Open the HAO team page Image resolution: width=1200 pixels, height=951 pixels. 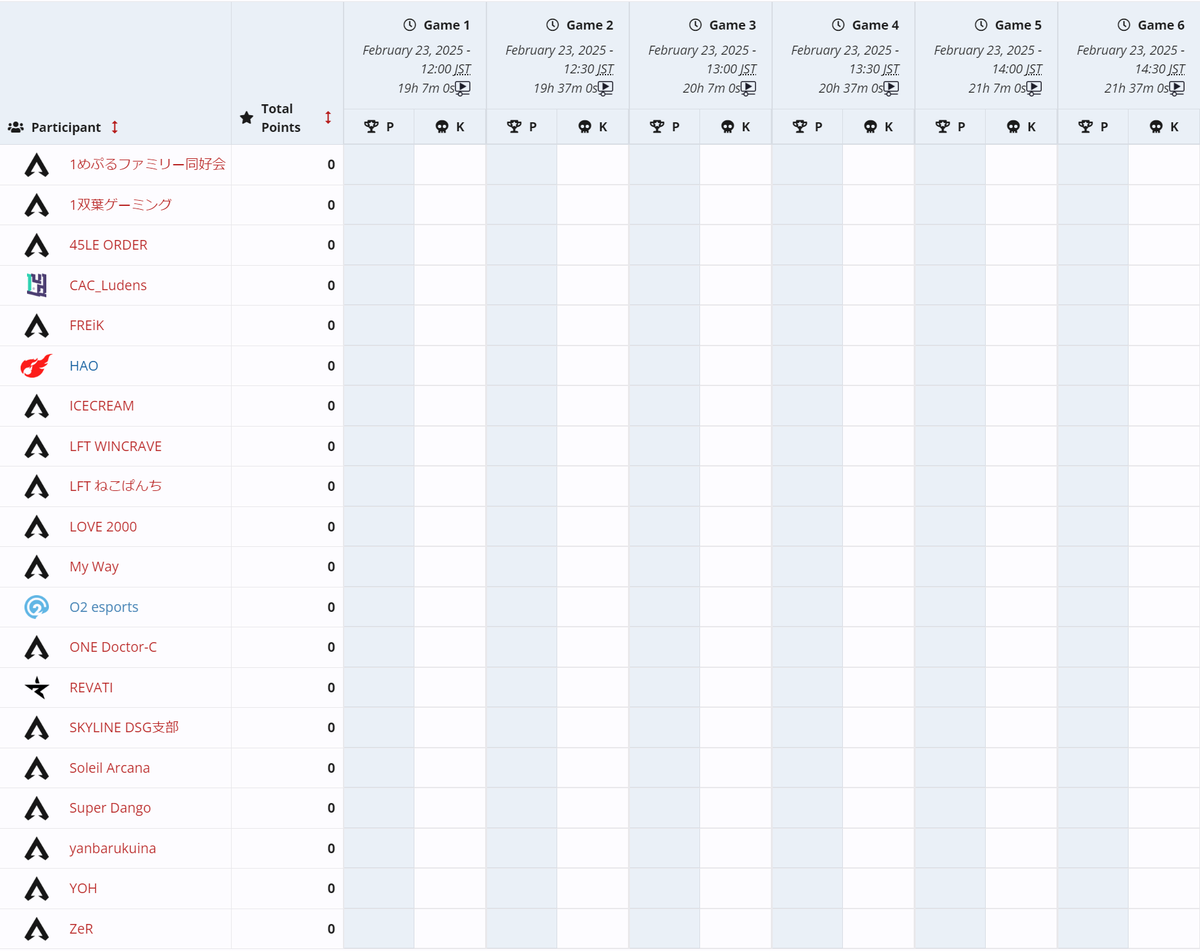point(84,366)
